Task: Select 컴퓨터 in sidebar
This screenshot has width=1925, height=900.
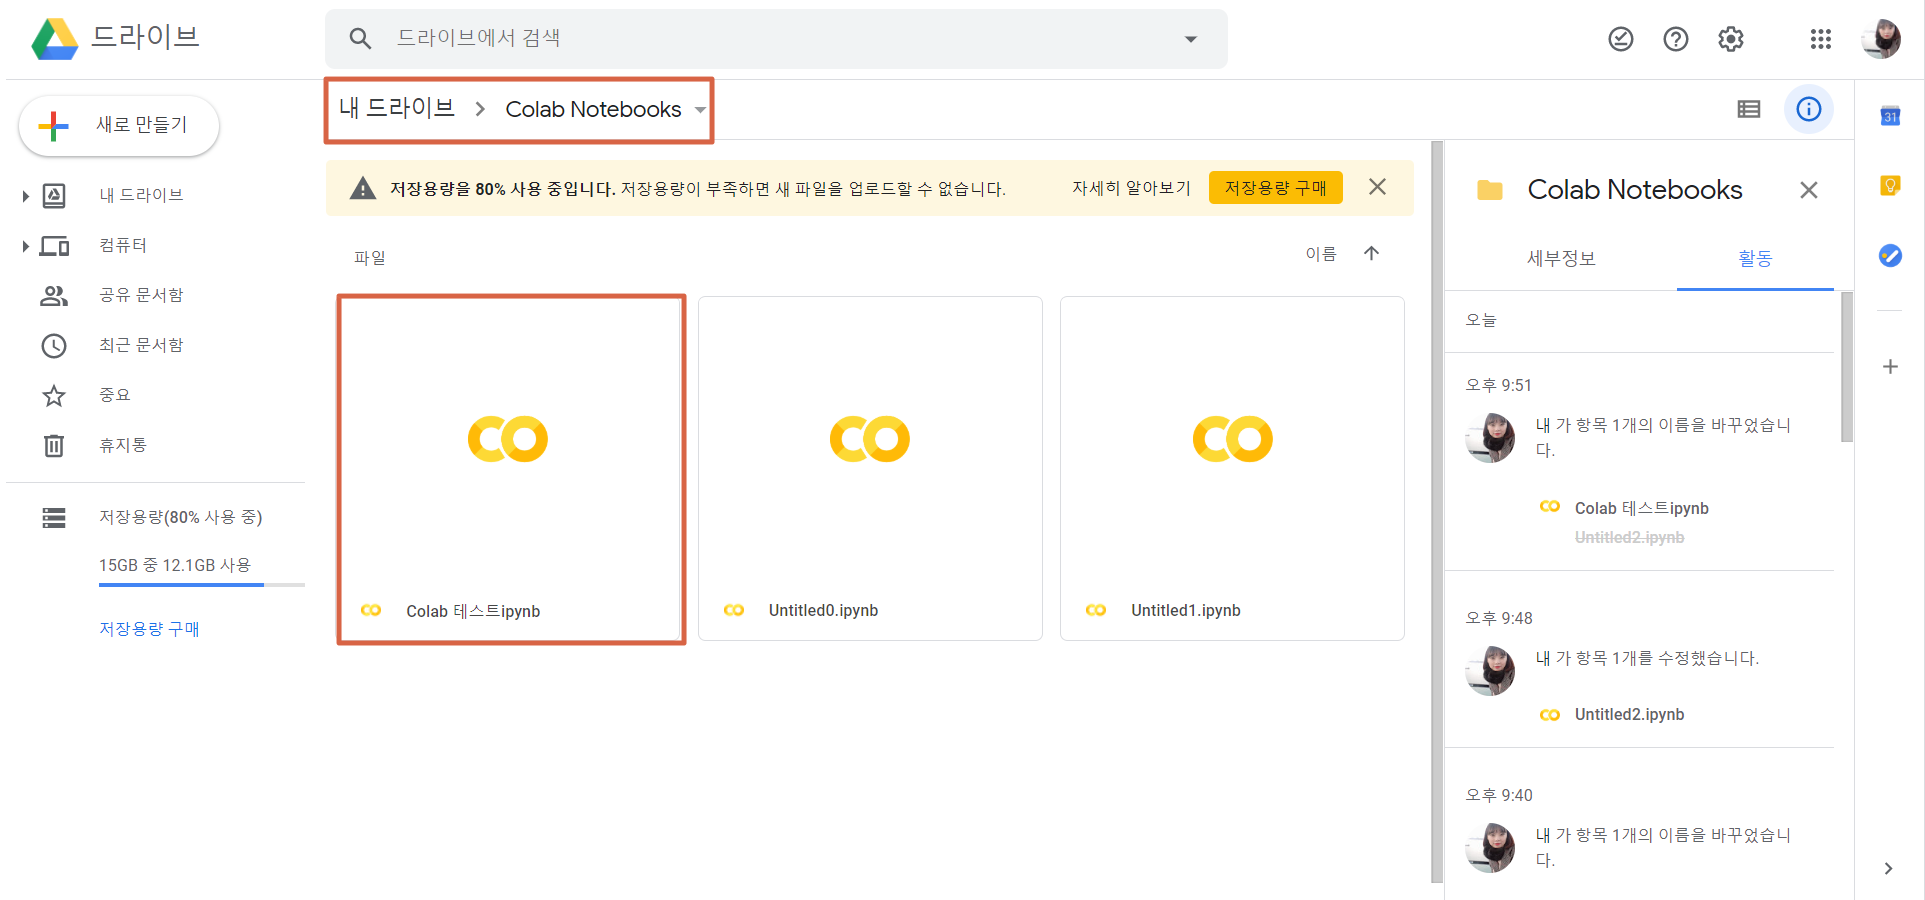Action: click(x=123, y=245)
